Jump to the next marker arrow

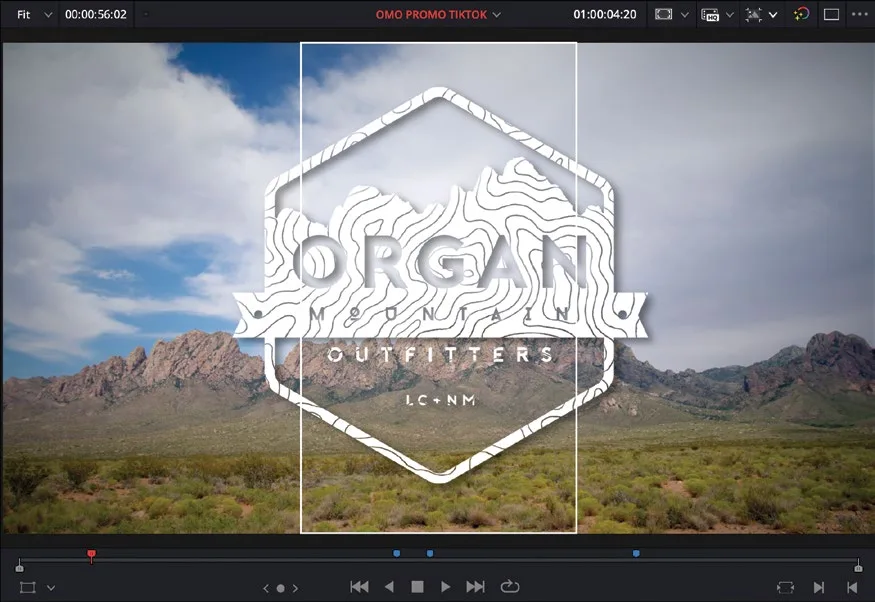click(295, 588)
